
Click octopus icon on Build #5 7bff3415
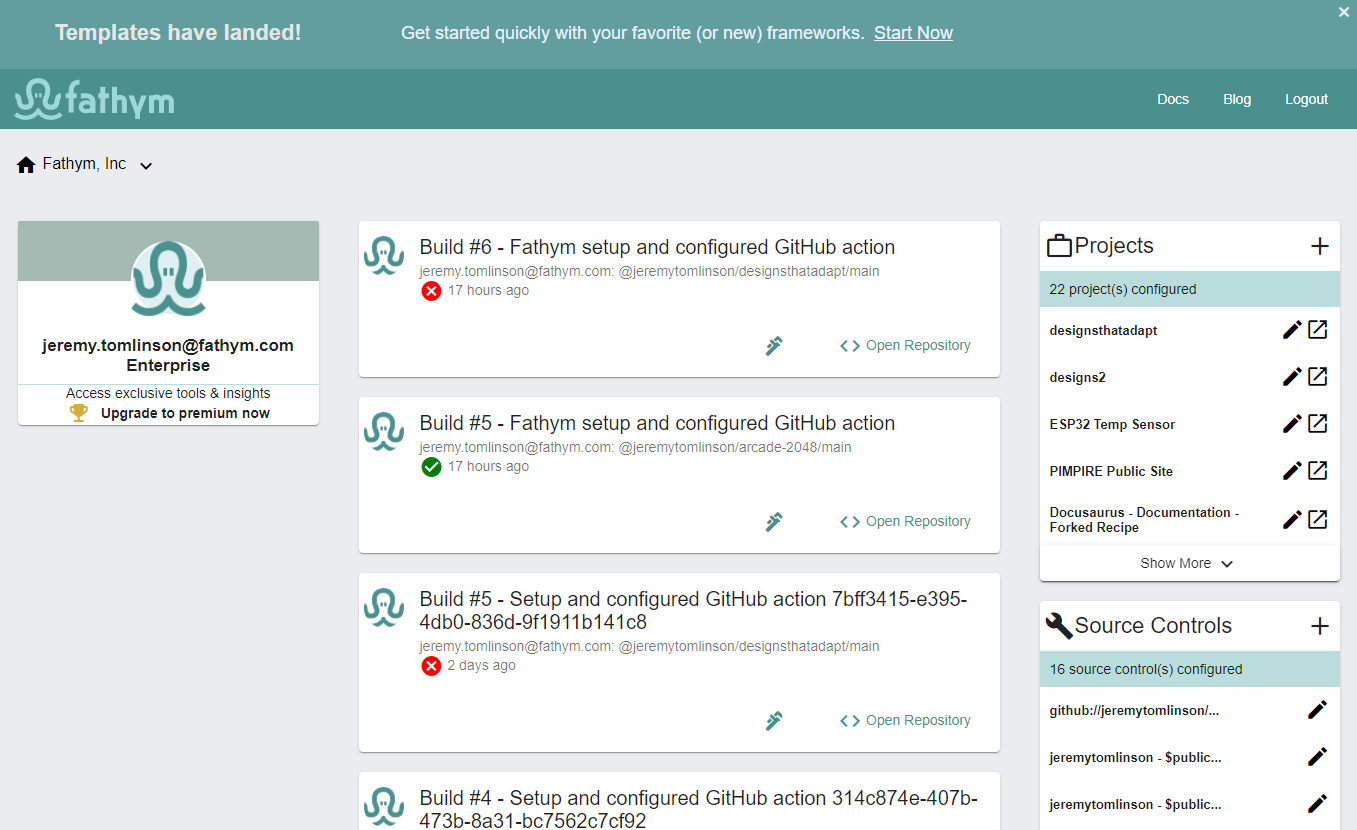click(x=383, y=608)
